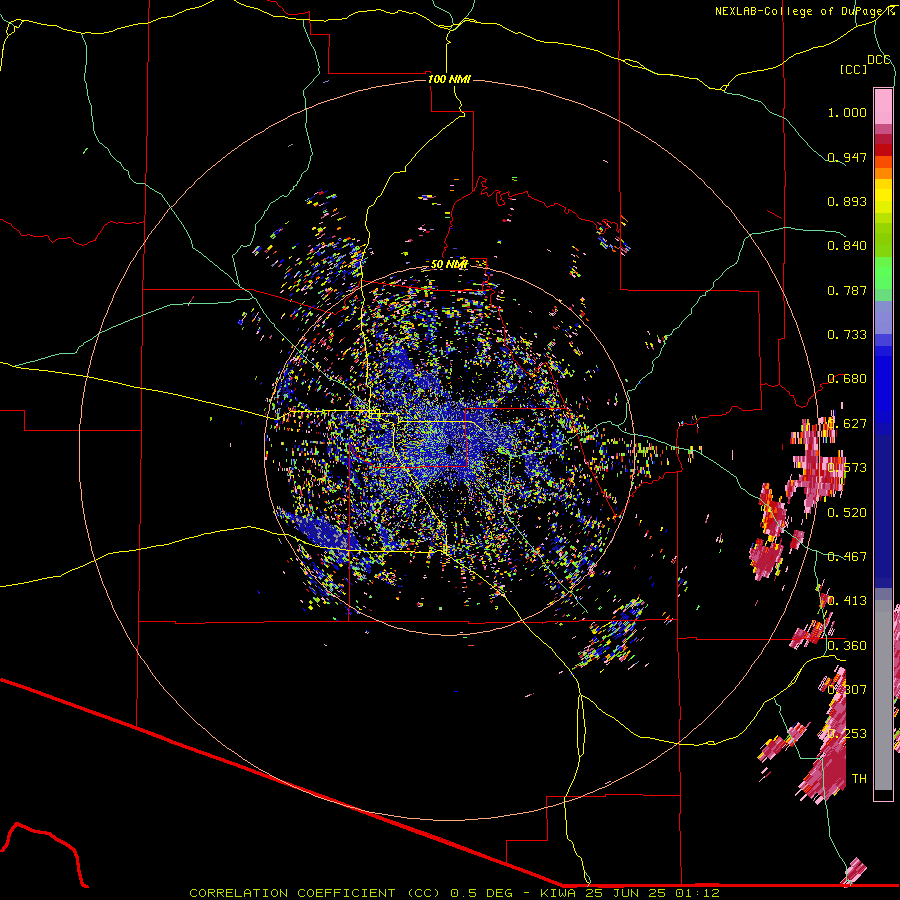Pick the yellow color bar segment
The width and height of the screenshot is (900, 900).
click(x=883, y=196)
